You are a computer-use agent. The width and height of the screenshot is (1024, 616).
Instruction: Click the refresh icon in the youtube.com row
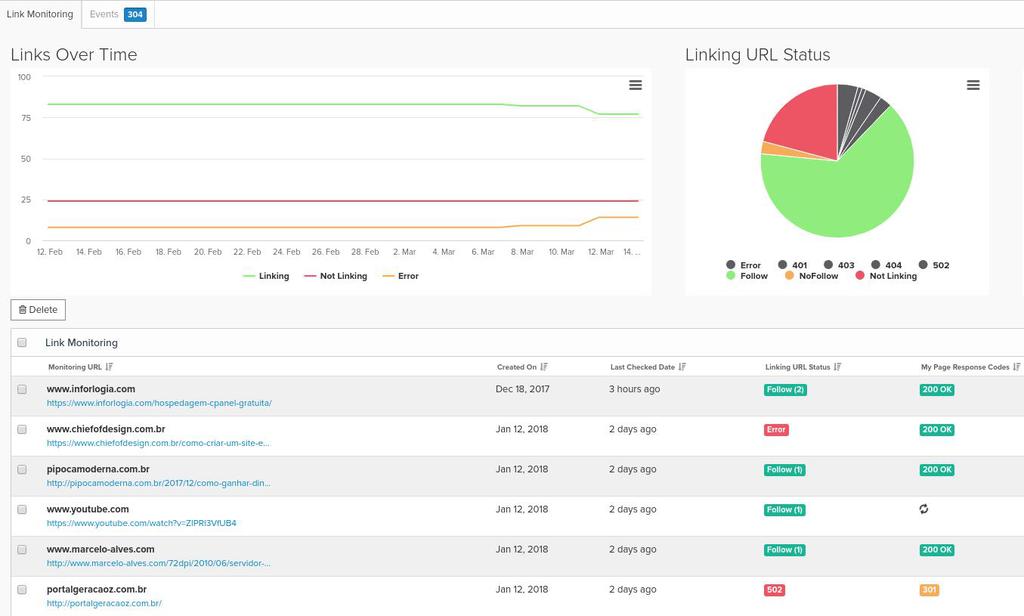922,509
